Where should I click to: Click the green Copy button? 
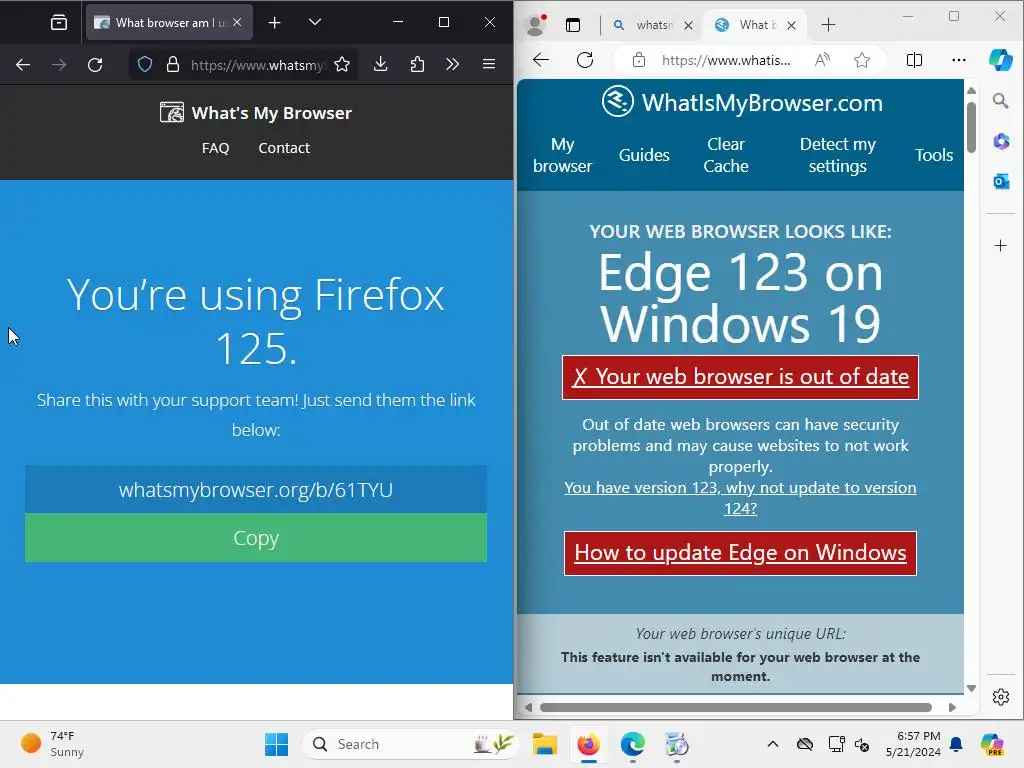tap(256, 537)
